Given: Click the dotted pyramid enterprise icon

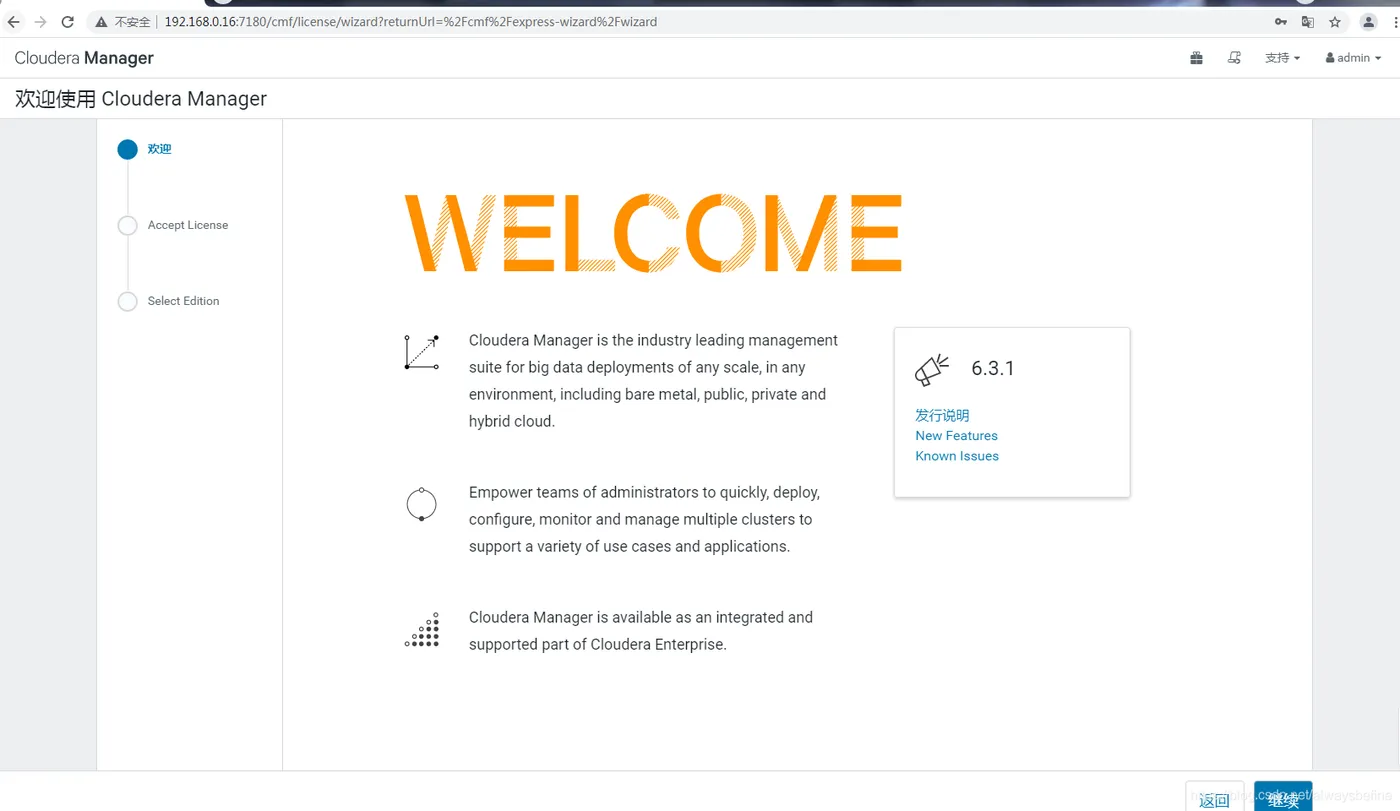Looking at the screenshot, I should [x=421, y=630].
